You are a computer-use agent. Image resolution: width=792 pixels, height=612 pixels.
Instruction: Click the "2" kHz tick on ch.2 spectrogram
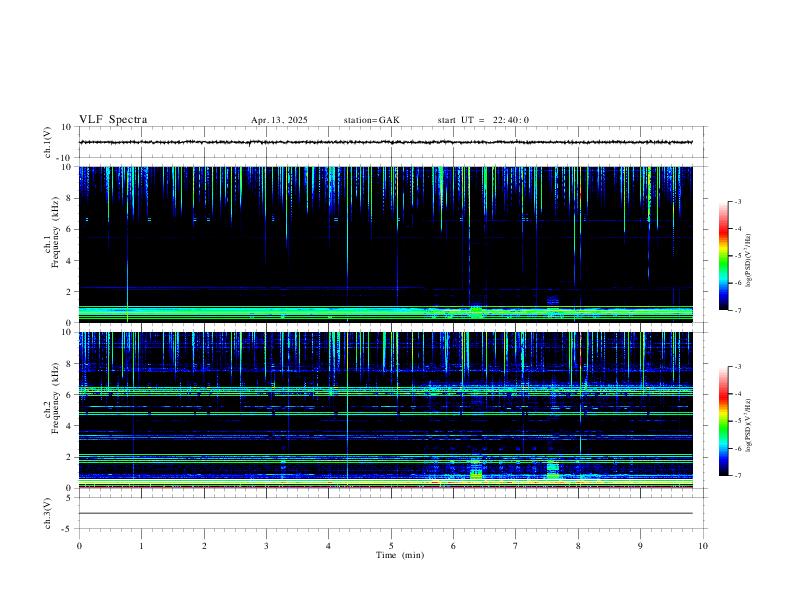click(69, 457)
